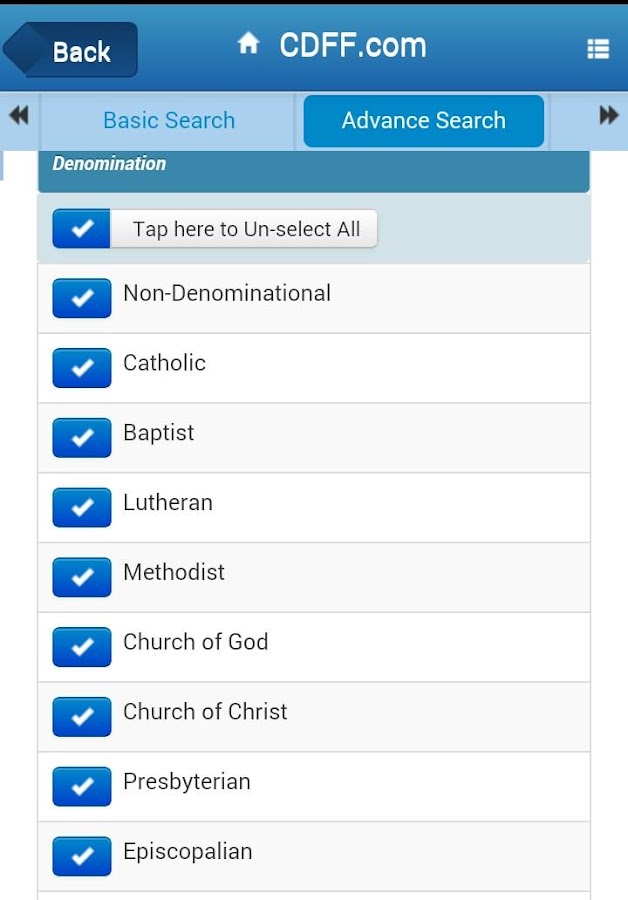Image resolution: width=628 pixels, height=900 pixels.
Task: Toggle the Church of Christ checkbox
Action: point(82,717)
